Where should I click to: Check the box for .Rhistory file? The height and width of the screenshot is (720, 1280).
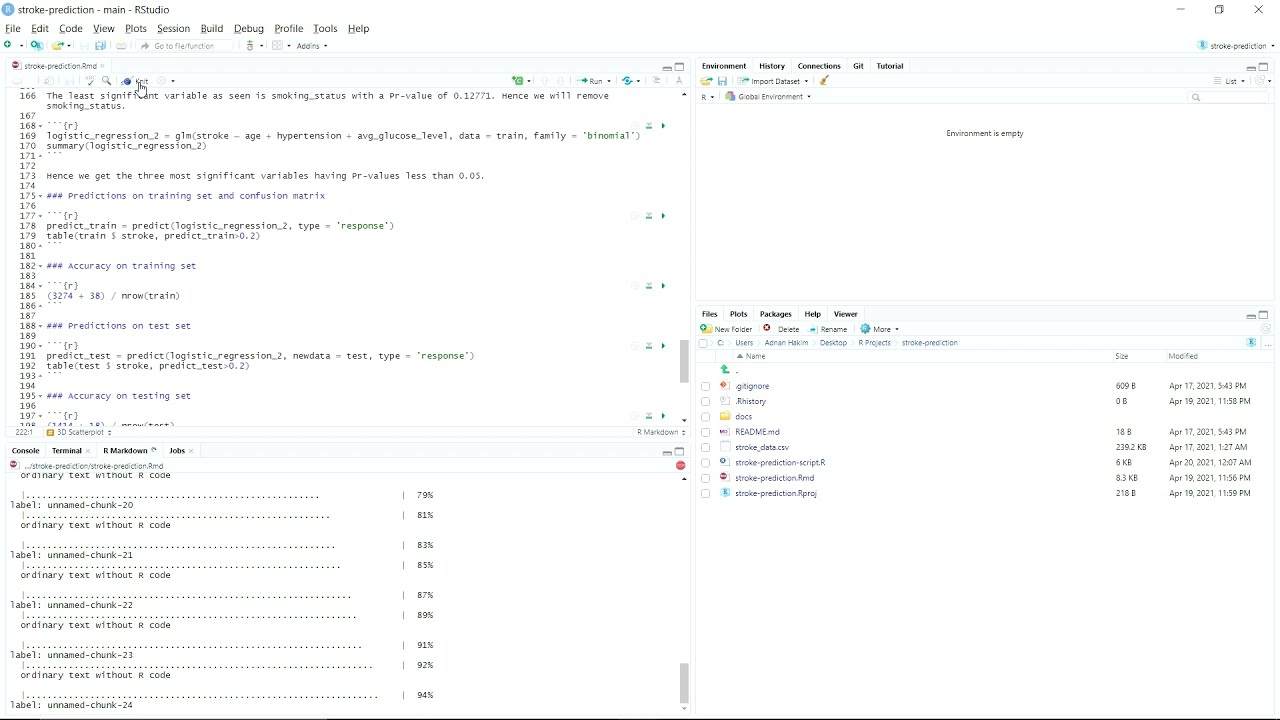(x=706, y=402)
